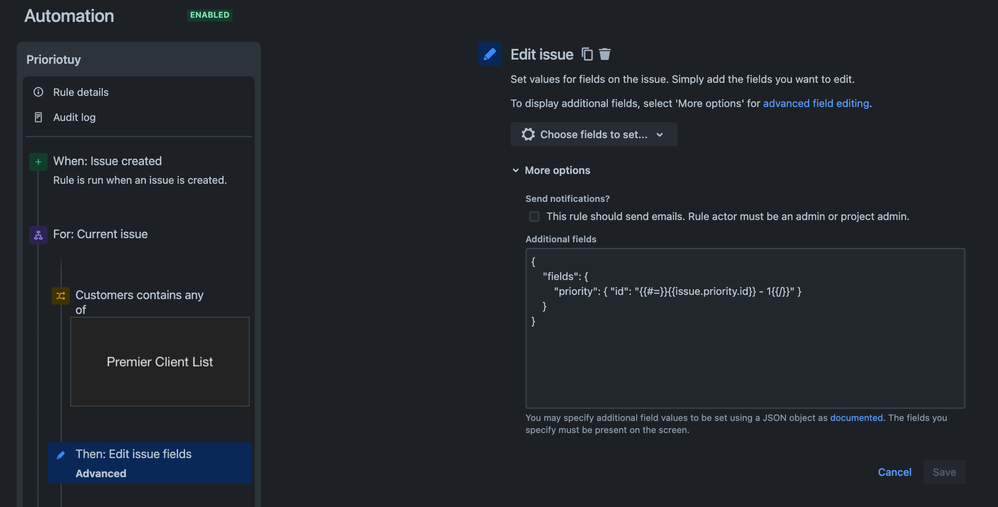Click the duplicate component copy icon
The image size is (998, 507).
(x=587, y=54)
